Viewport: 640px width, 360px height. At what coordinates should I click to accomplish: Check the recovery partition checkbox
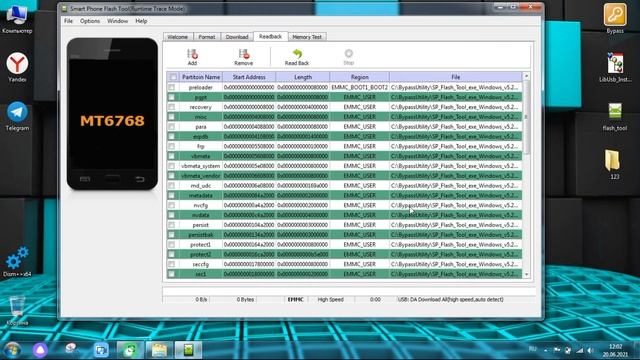coord(171,107)
